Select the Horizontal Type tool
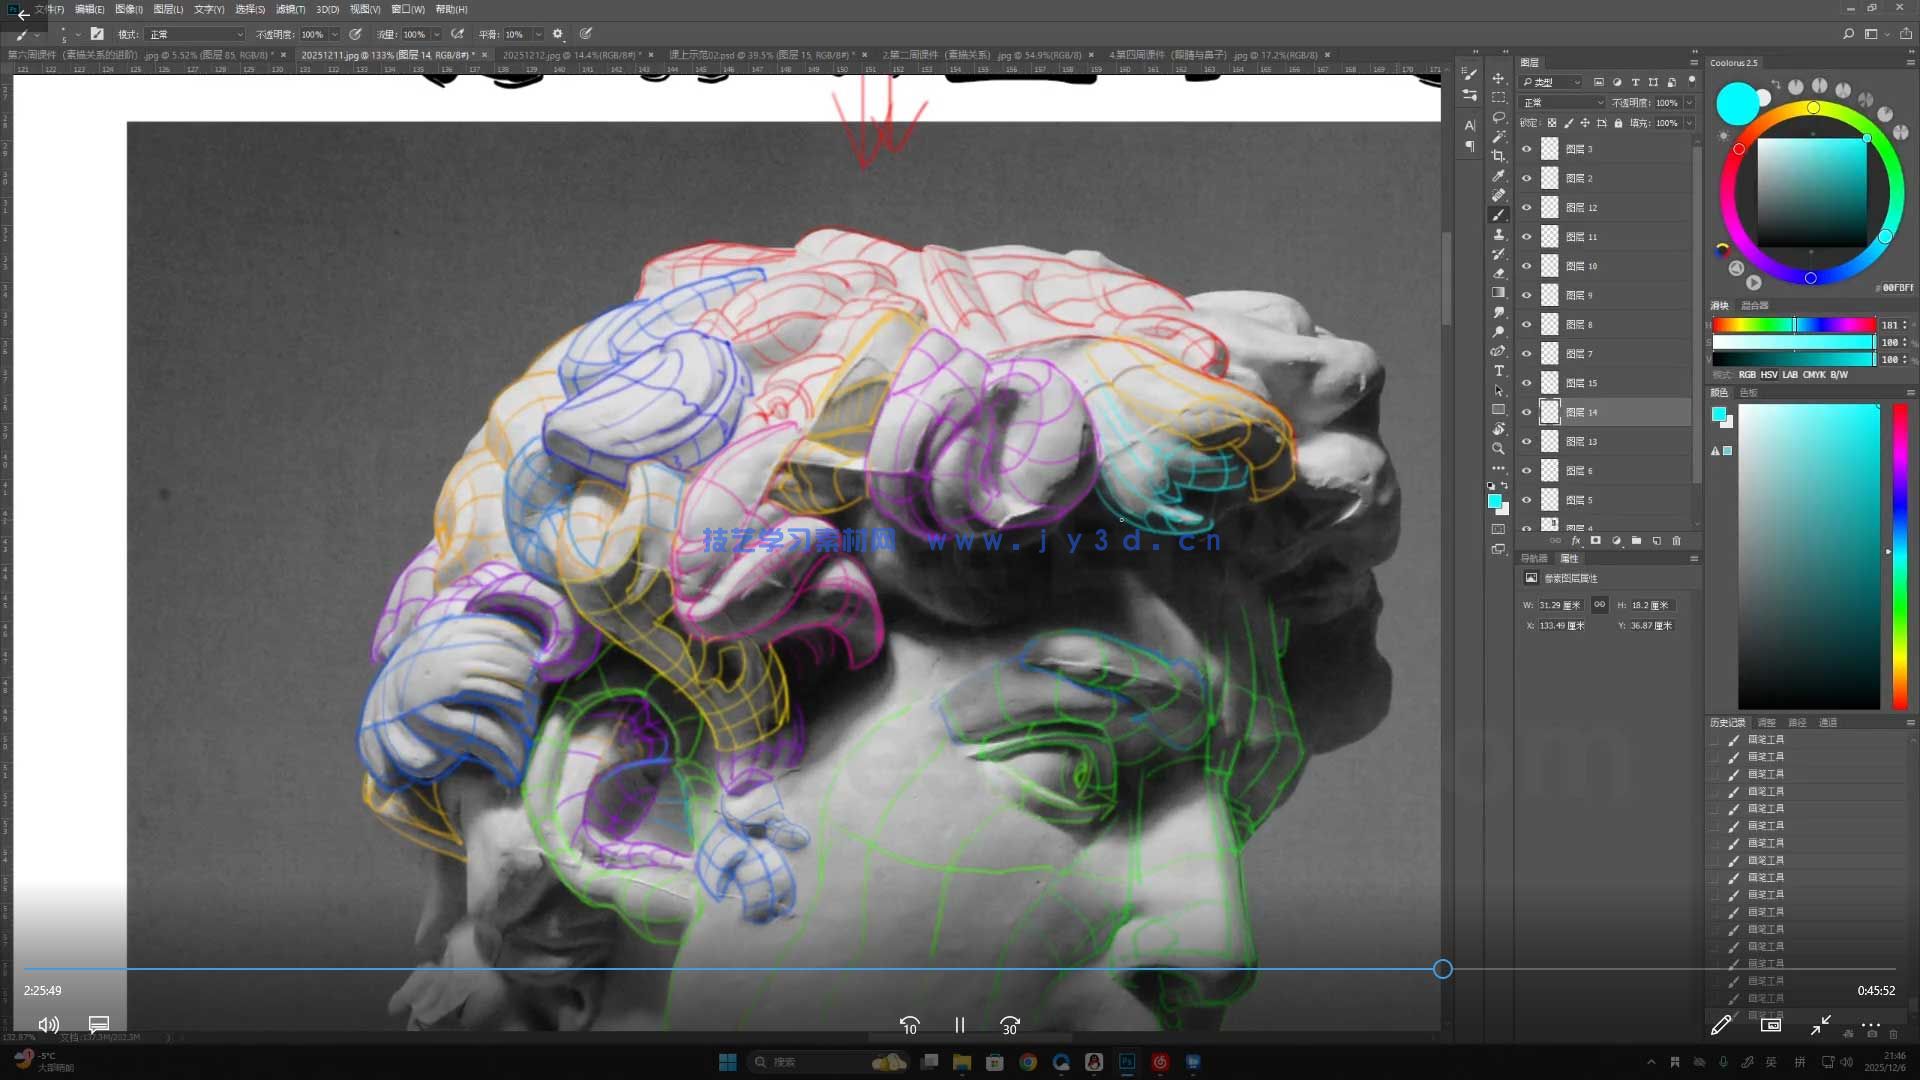The image size is (1920, 1080). click(1498, 371)
